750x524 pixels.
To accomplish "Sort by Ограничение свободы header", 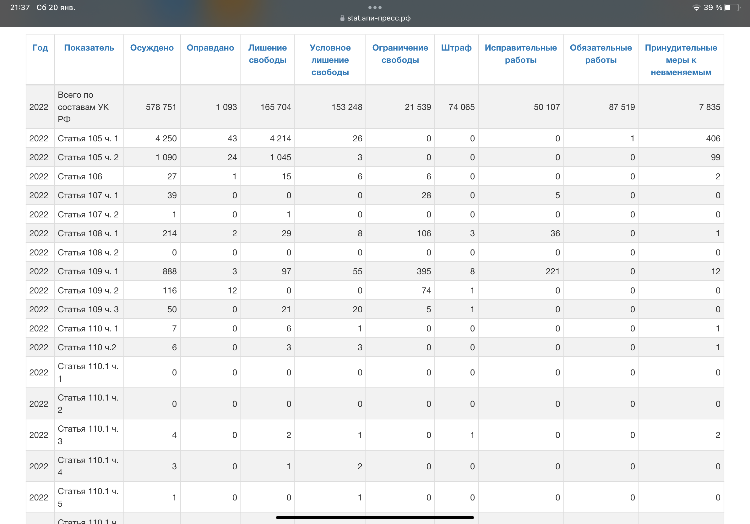I will coord(400,54).
